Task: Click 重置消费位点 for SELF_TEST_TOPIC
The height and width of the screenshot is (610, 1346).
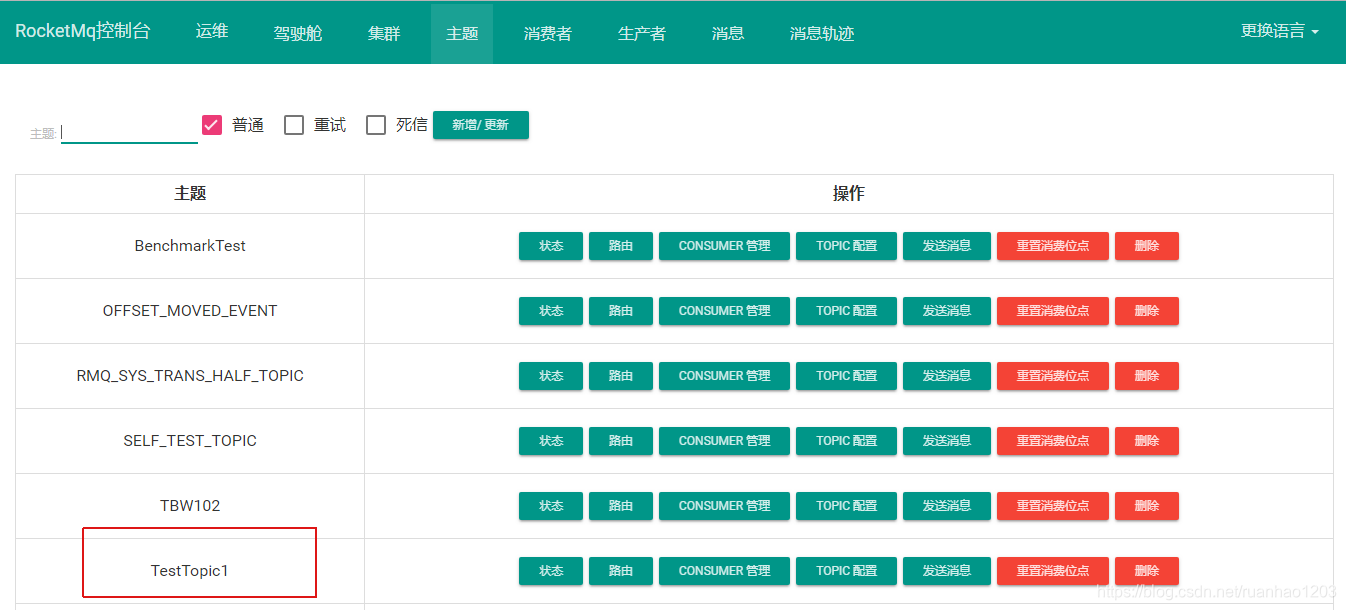Action: tap(1053, 441)
